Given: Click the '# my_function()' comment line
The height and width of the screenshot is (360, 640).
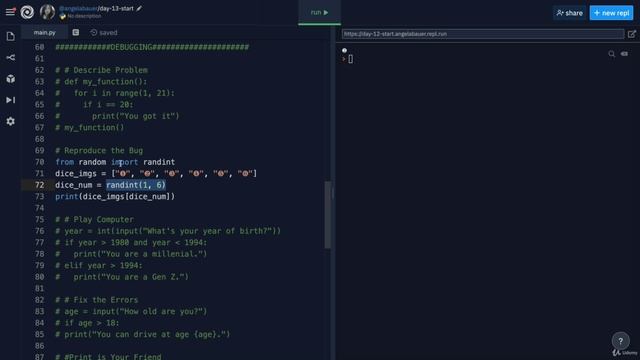Looking at the screenshot, I should pos(90,128).
